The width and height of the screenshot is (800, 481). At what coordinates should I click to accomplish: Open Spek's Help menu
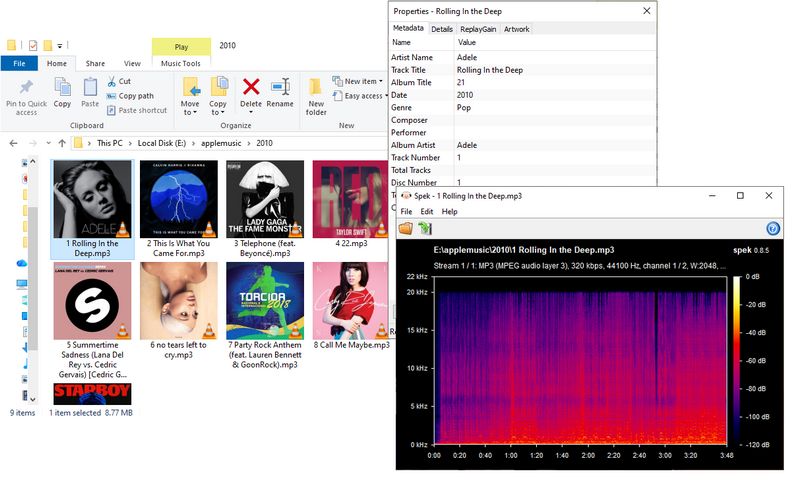click(x=449, y=212)
